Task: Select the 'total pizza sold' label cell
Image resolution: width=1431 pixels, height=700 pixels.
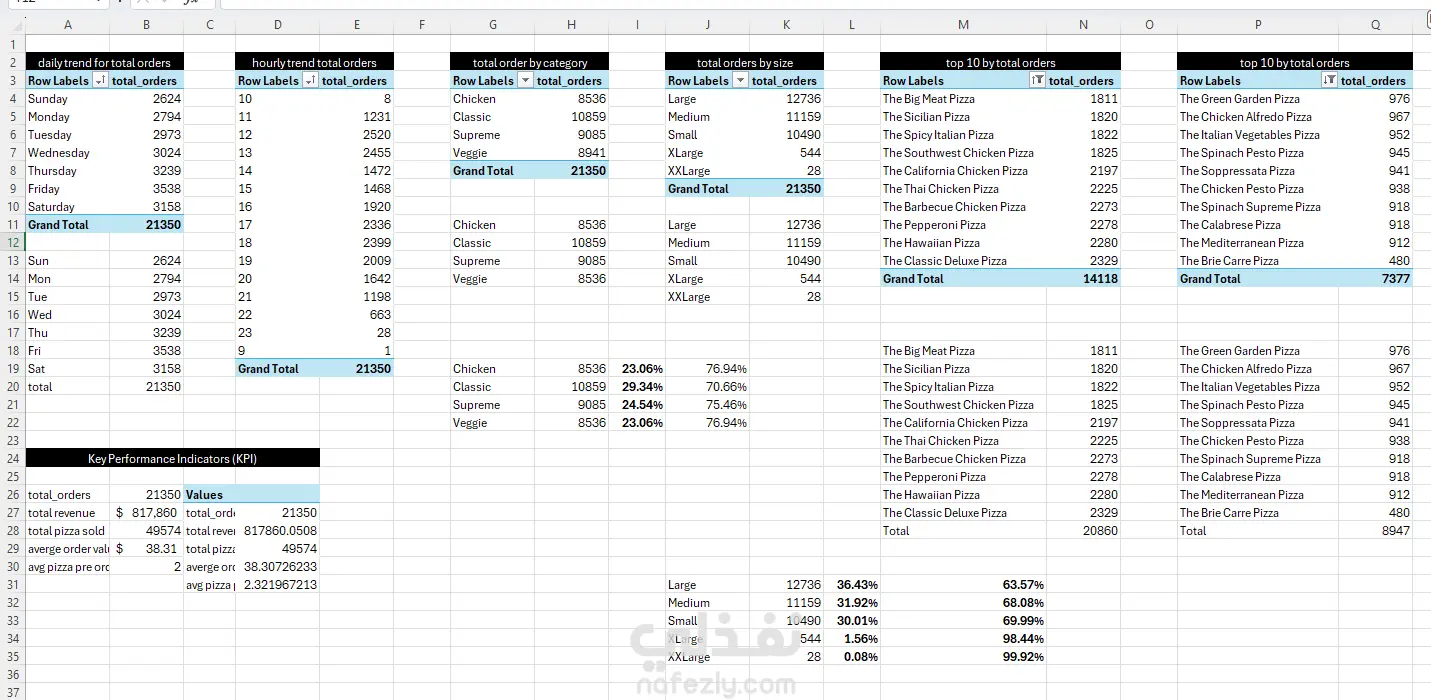Action: [67, 531]
